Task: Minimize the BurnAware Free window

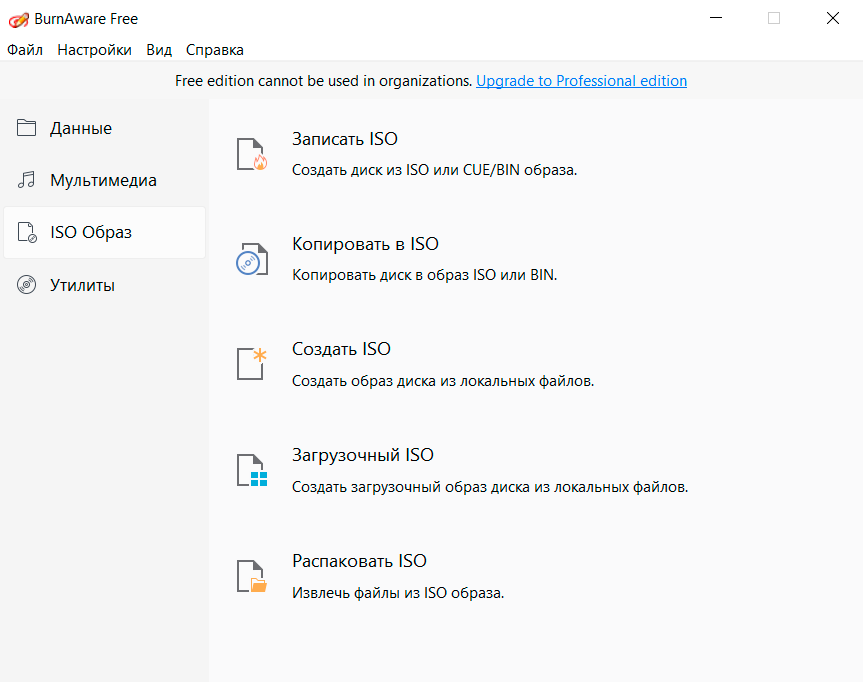Action: (716, 18)
